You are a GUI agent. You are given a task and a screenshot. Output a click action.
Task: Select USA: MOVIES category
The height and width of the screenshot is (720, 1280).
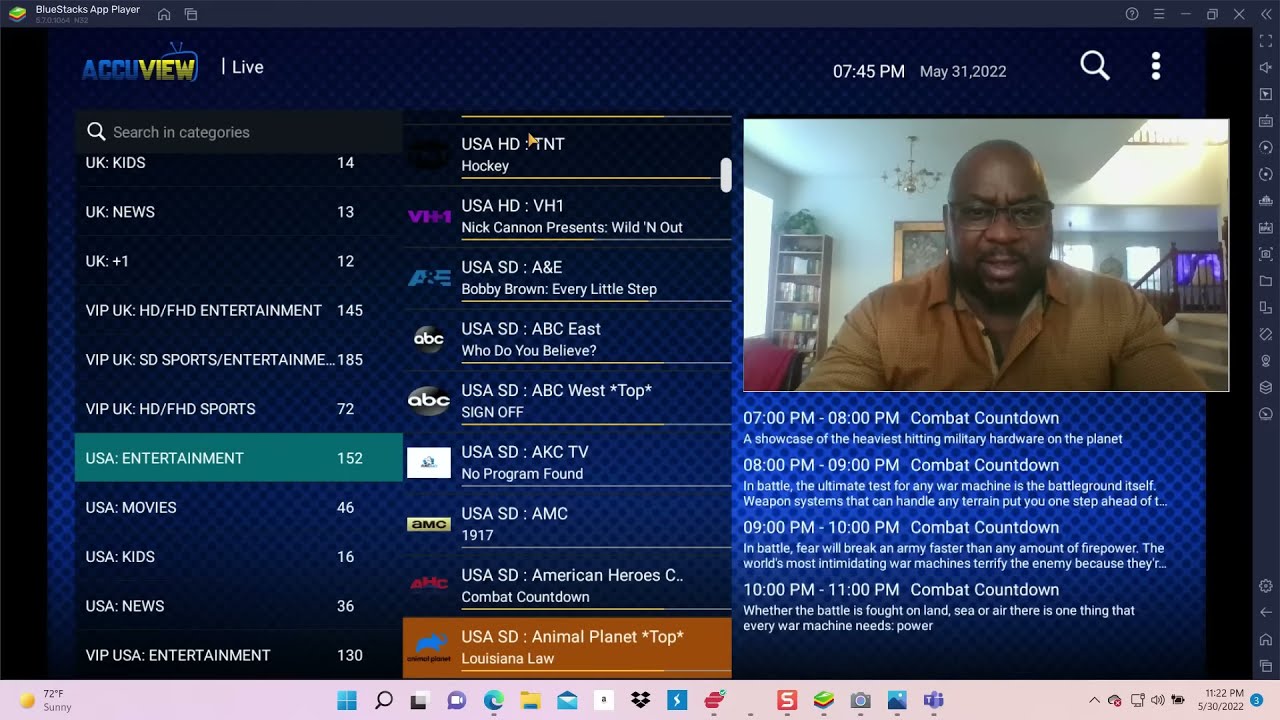(238, 507)
